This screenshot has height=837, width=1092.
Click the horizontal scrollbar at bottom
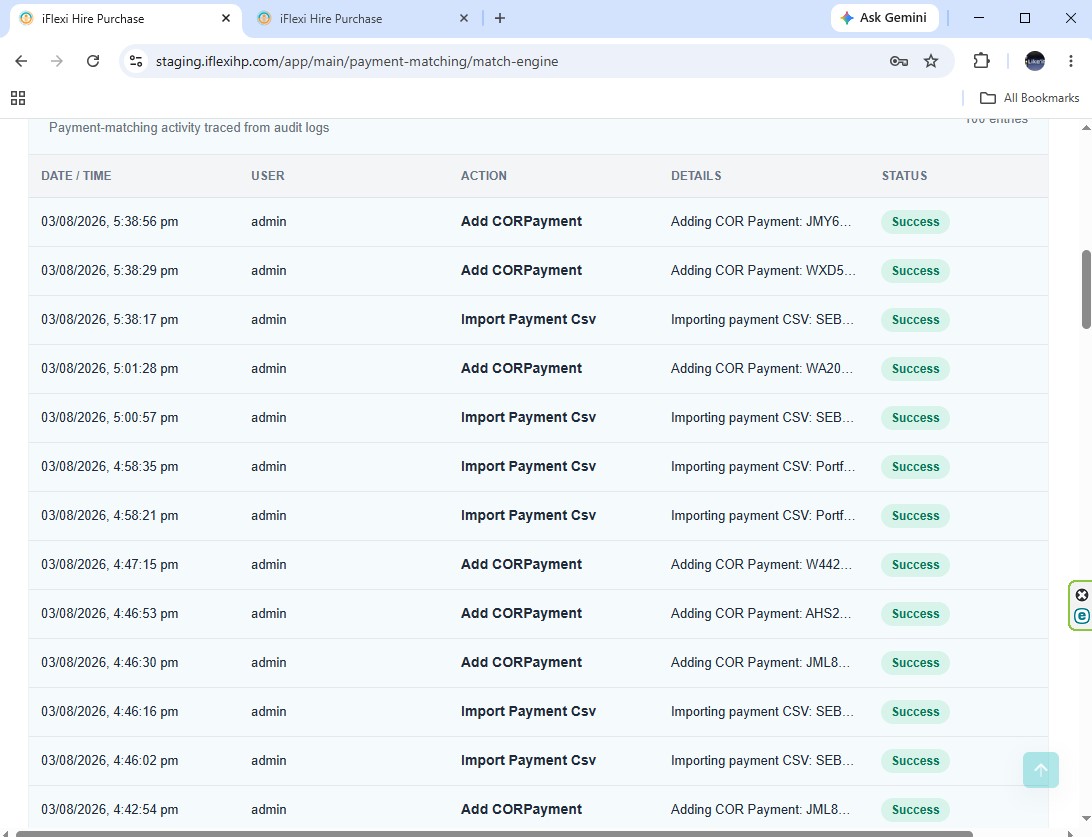tap(494, 834)
